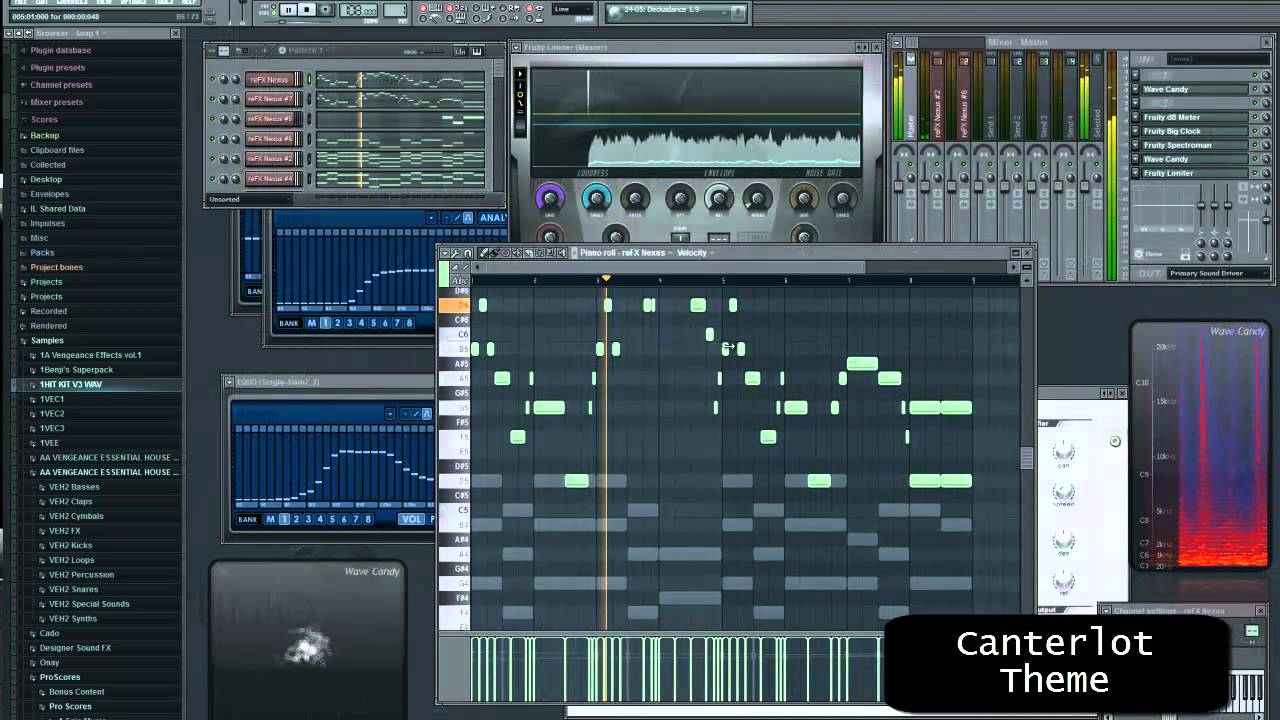Toggle the reFX Nexus channel select LED

coord(309,80)
